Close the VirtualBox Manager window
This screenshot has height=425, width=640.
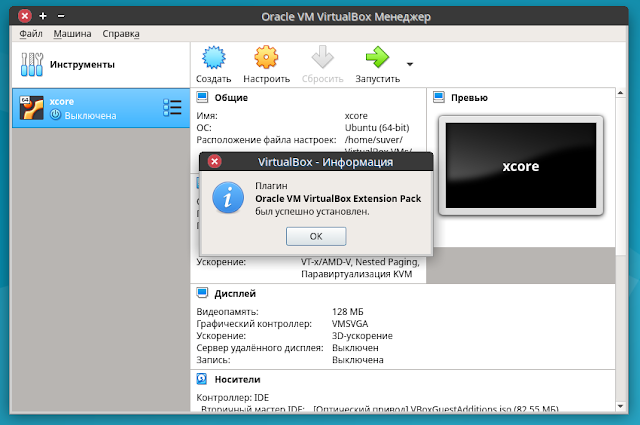[x=25, y=16]
